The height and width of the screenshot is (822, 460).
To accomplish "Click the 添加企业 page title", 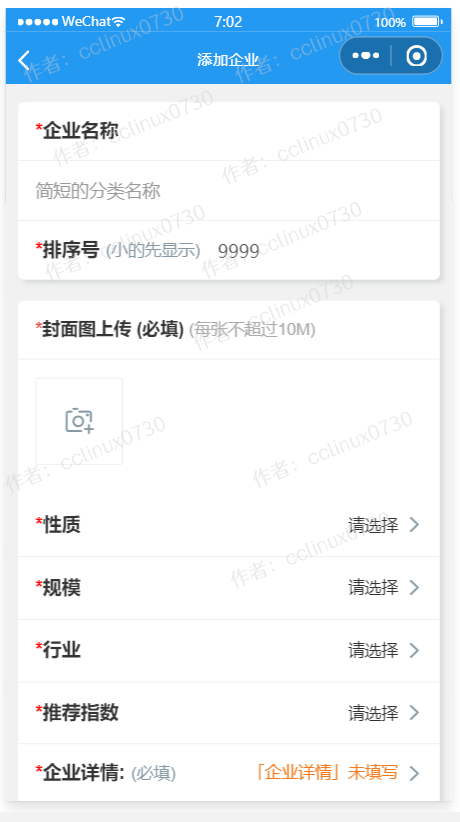I will pos(228,60).
